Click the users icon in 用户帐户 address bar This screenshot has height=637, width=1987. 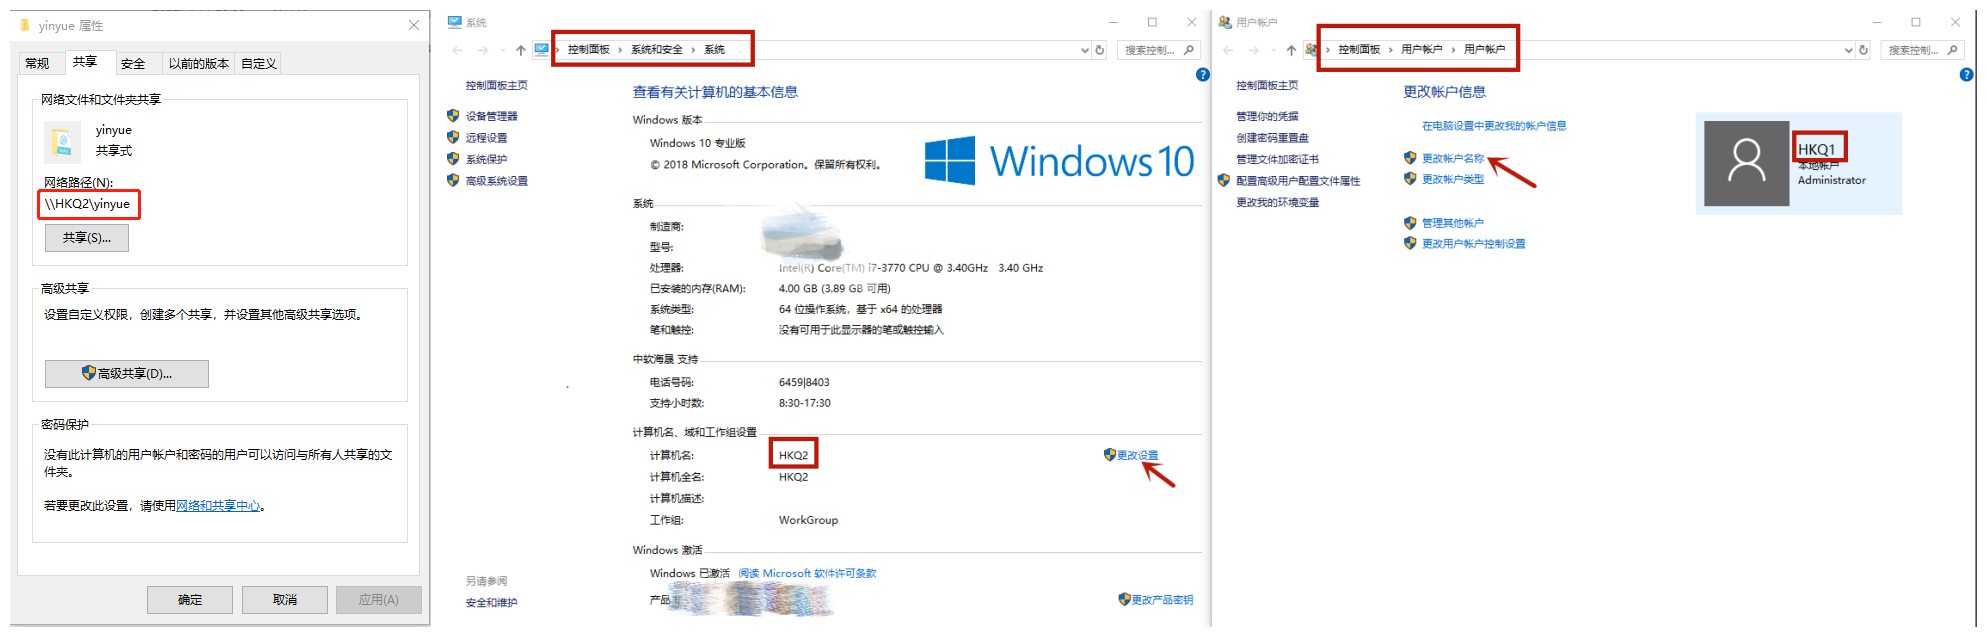click(1311, 49)
